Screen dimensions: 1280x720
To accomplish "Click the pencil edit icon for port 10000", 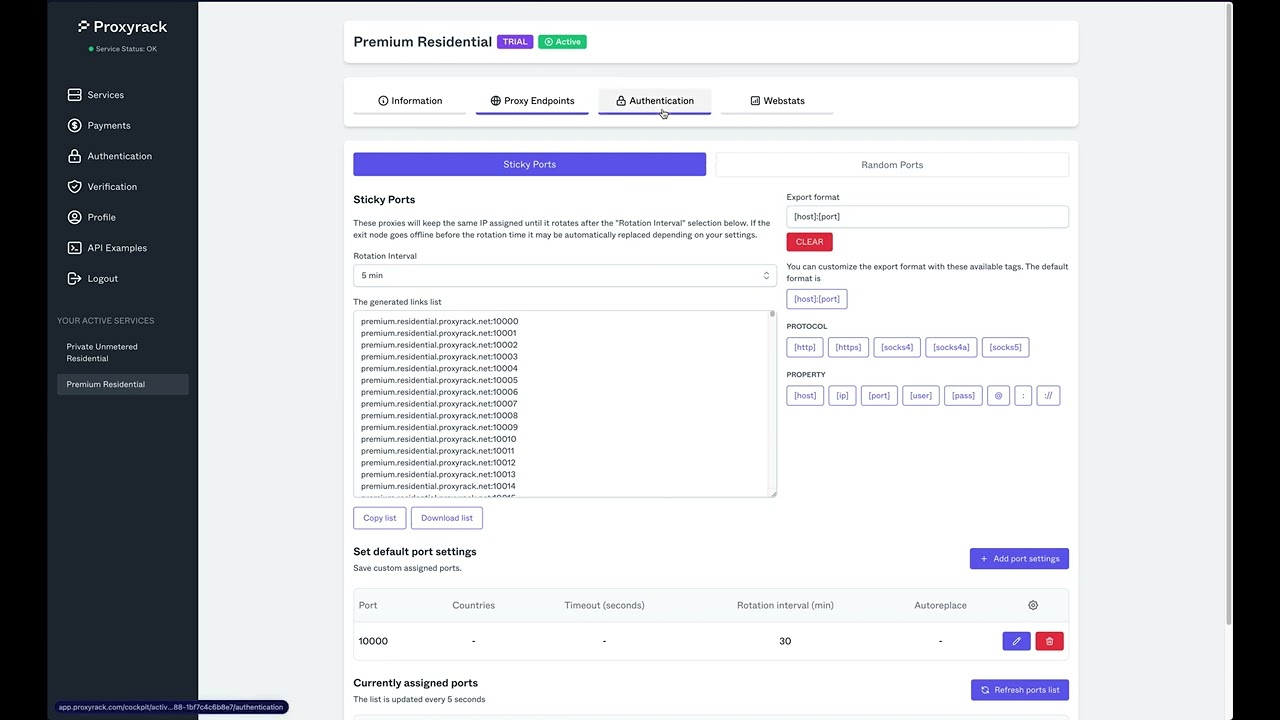I will [1016, 641].
